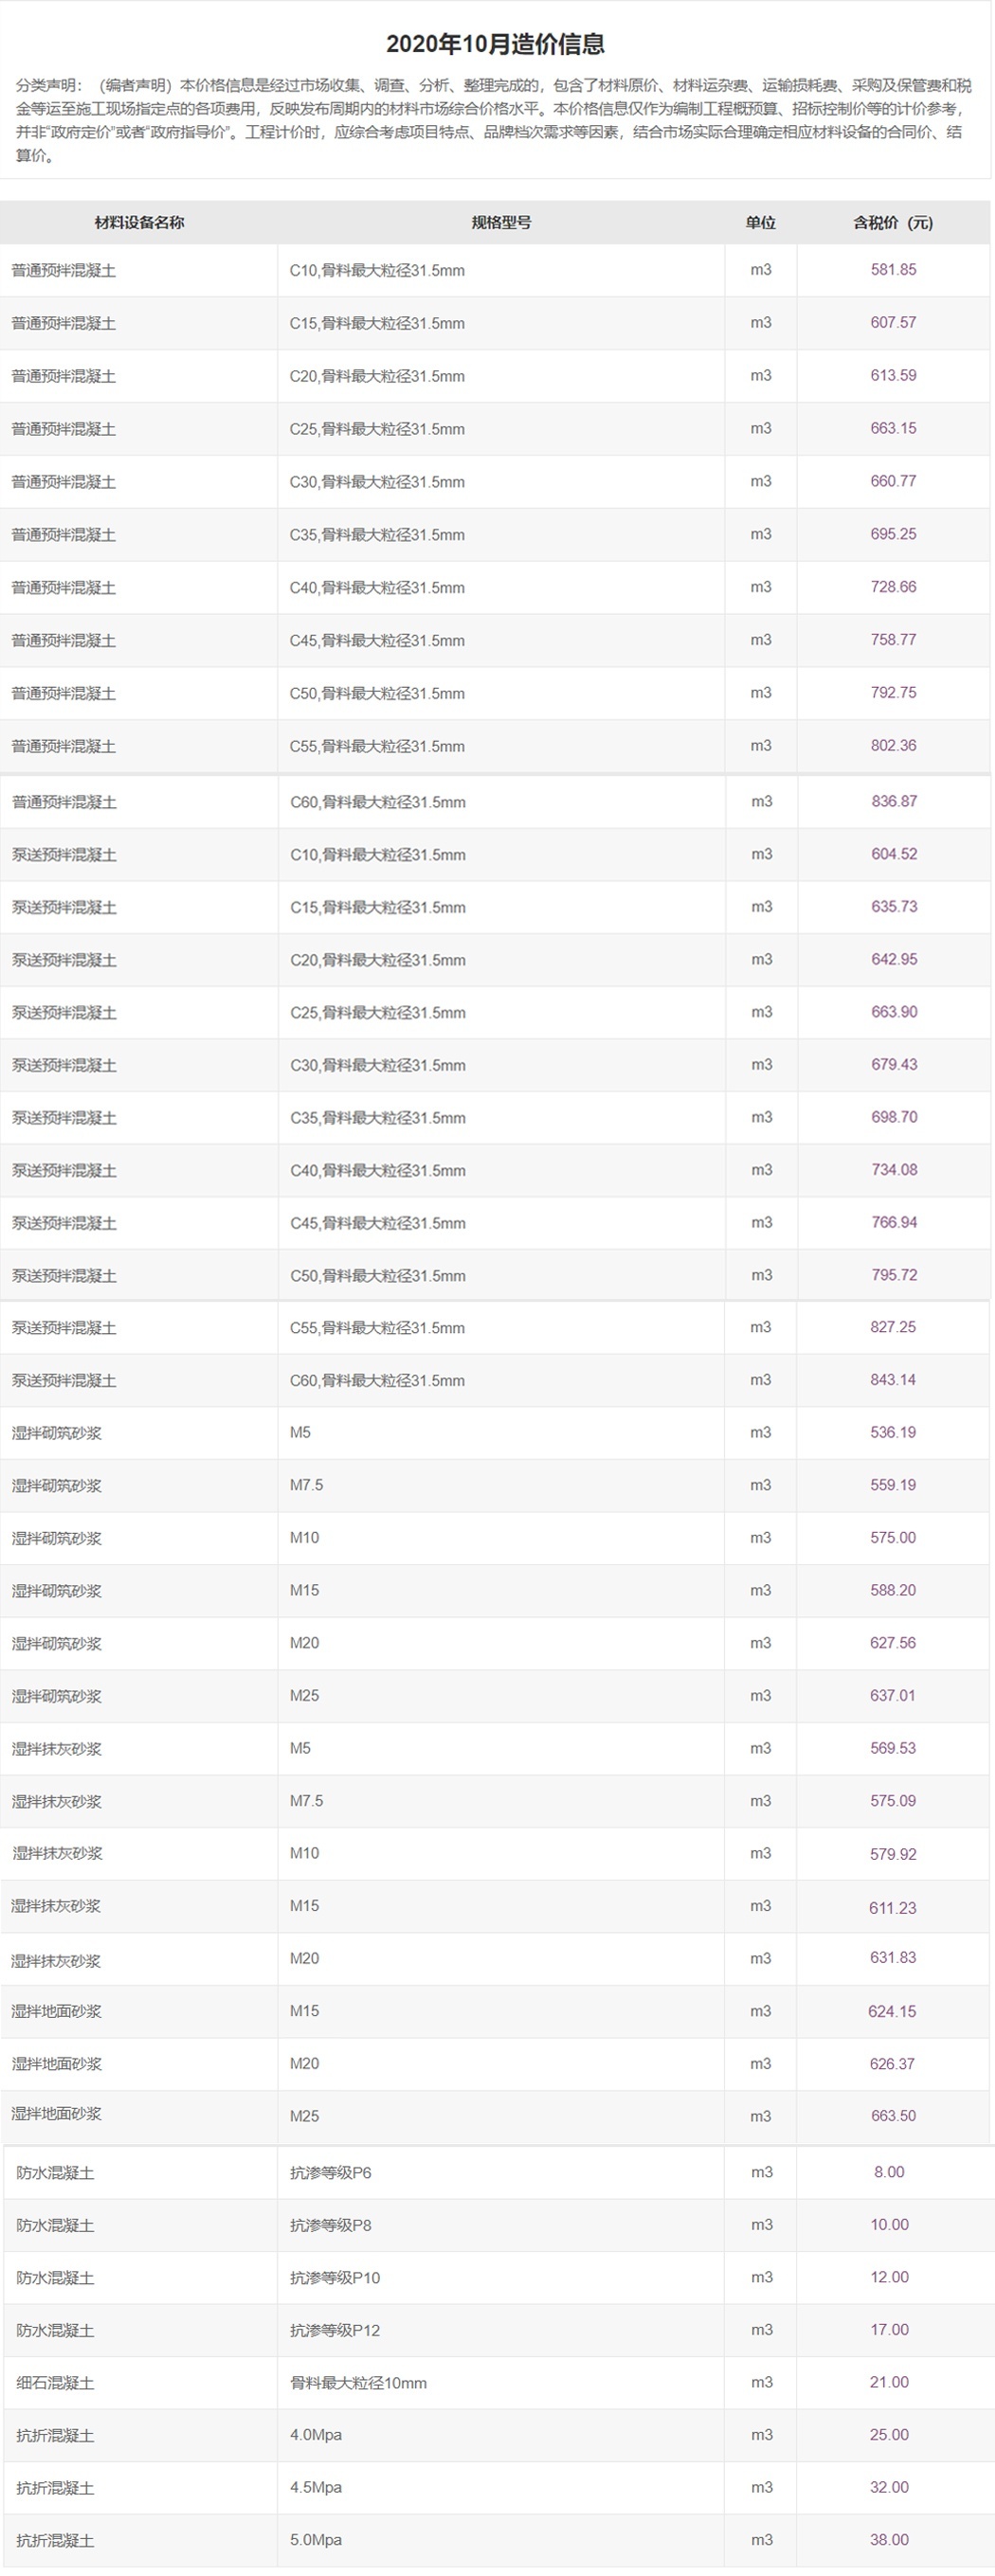Click the 规格型号 column header
The height and width of the screenshot is (2576, 995).
(501, 223)
